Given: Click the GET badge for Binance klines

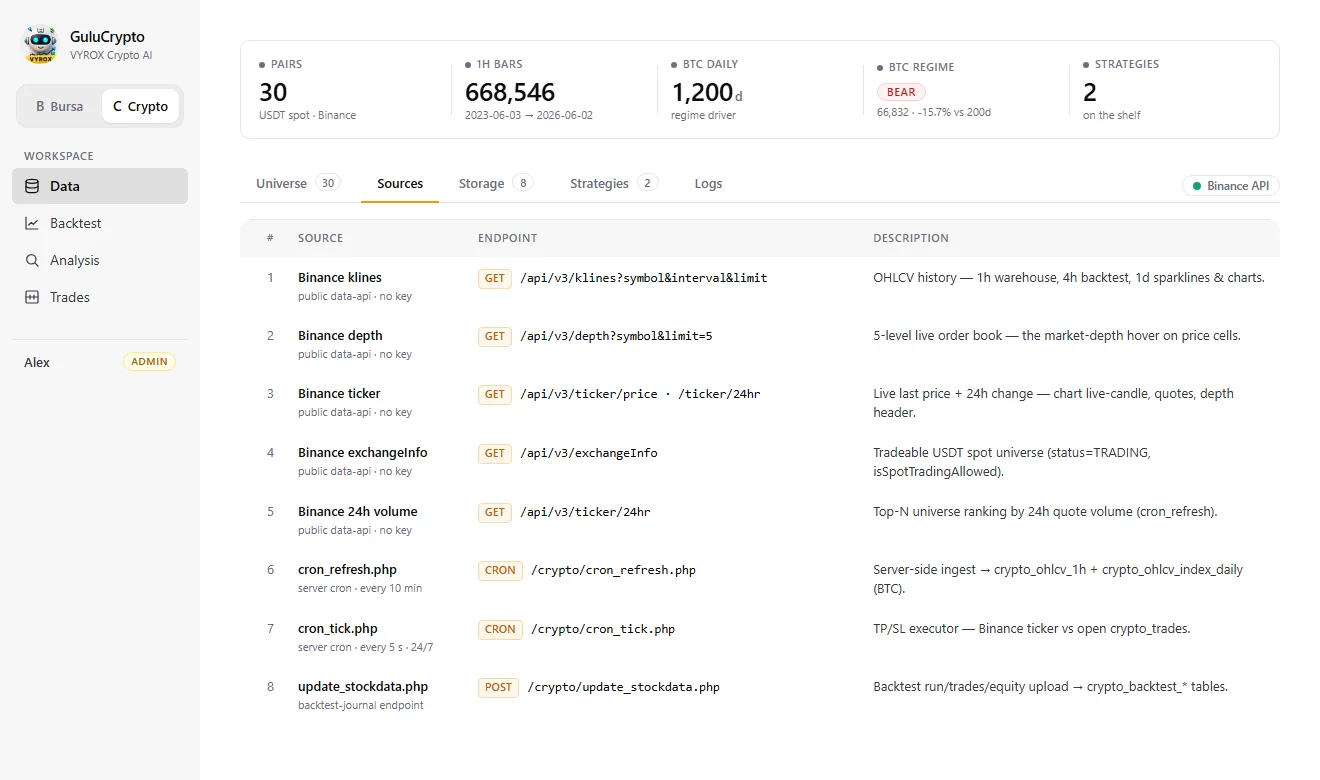Looking at the screenshot, I should 495,278.
